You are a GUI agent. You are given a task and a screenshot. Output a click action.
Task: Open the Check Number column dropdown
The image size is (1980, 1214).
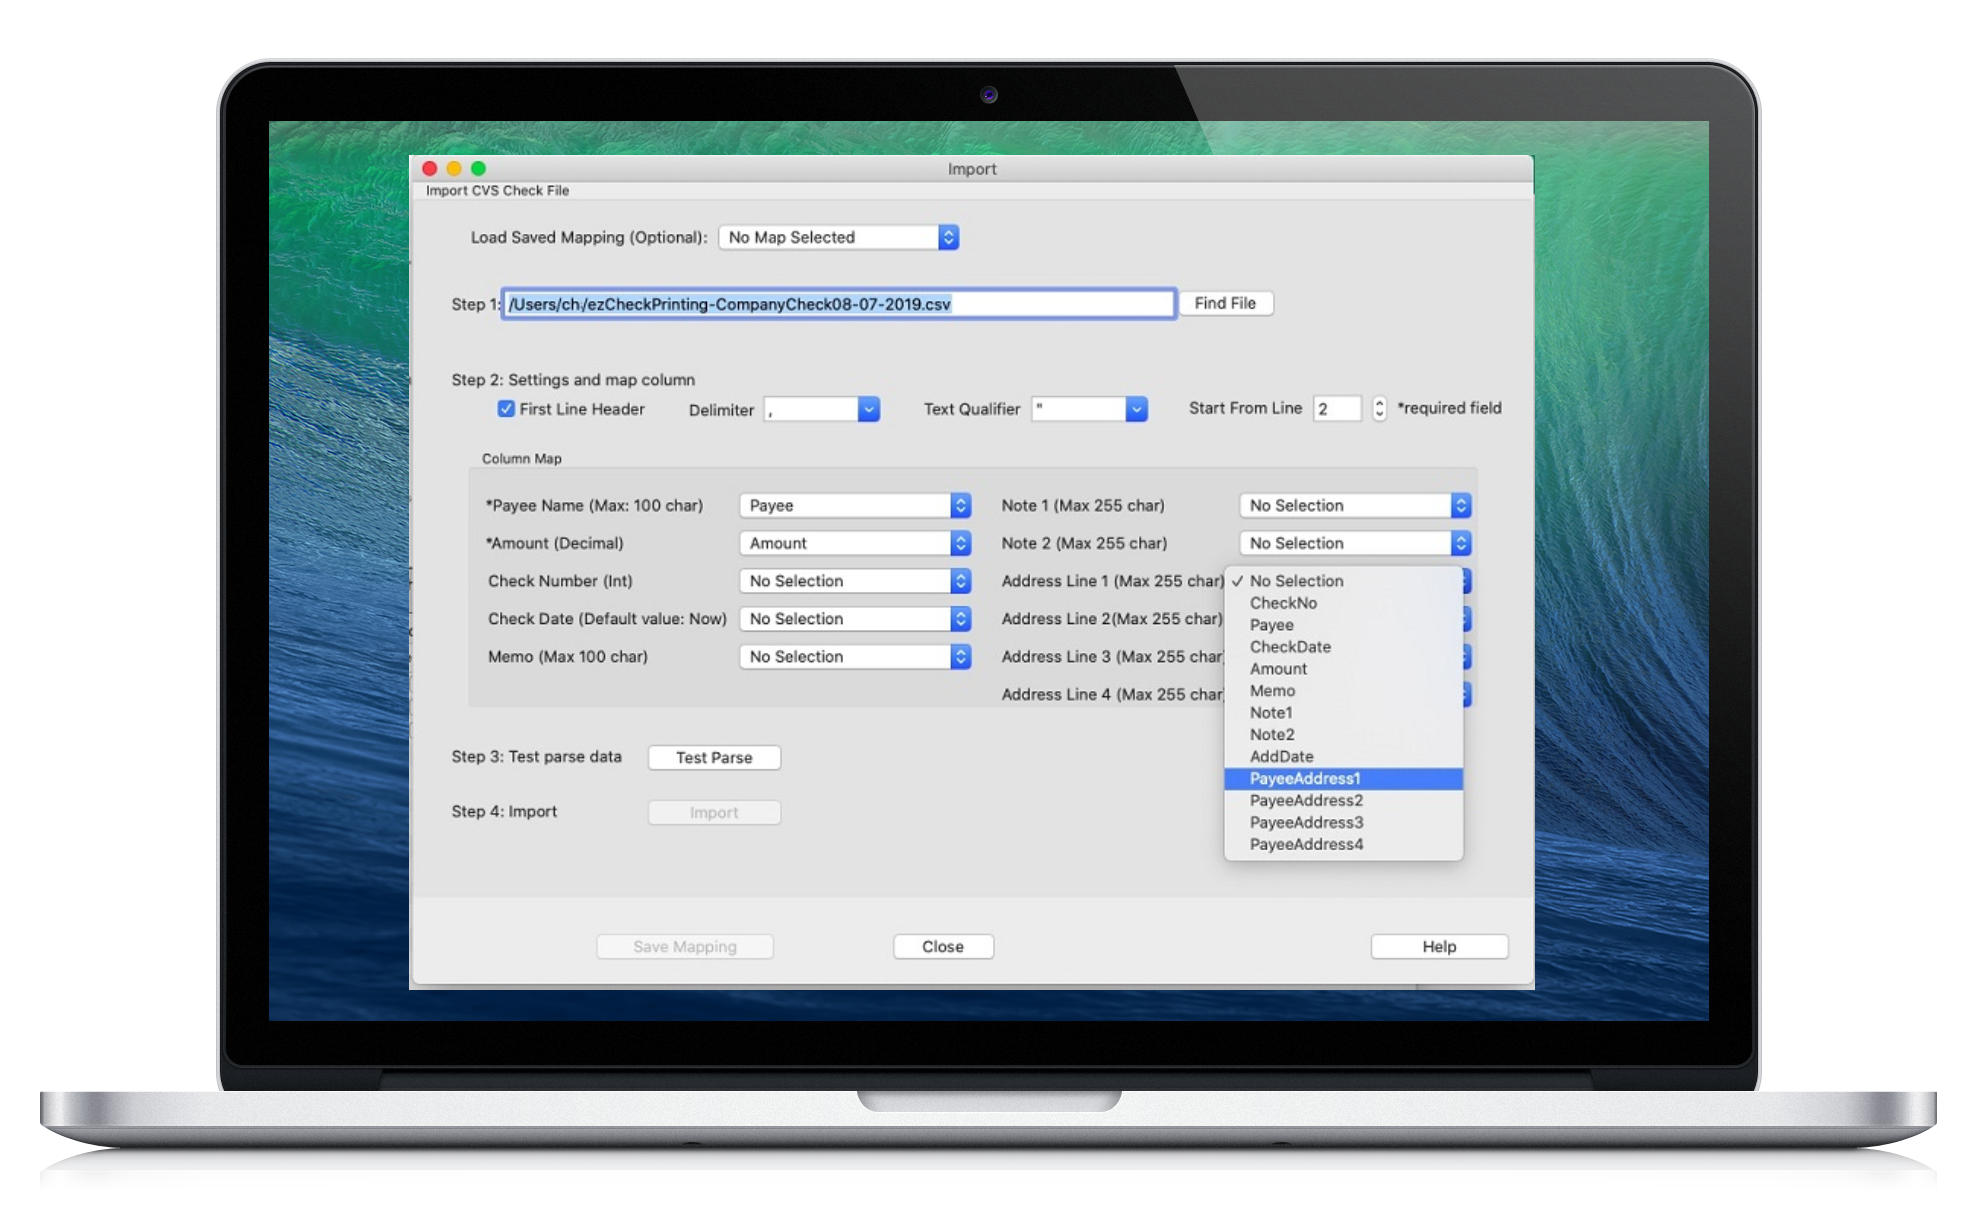(x=855, y=581)
